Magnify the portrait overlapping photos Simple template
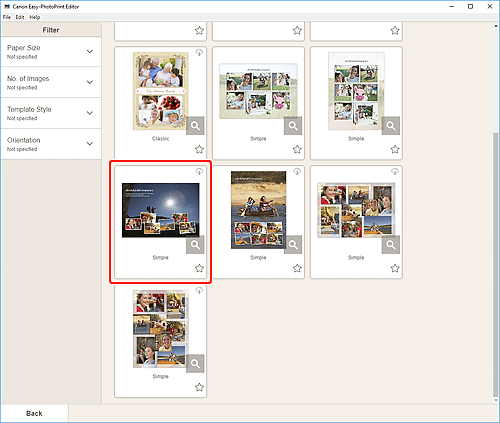This screenshot has height=423, width=500. click(x=195, y=364)
